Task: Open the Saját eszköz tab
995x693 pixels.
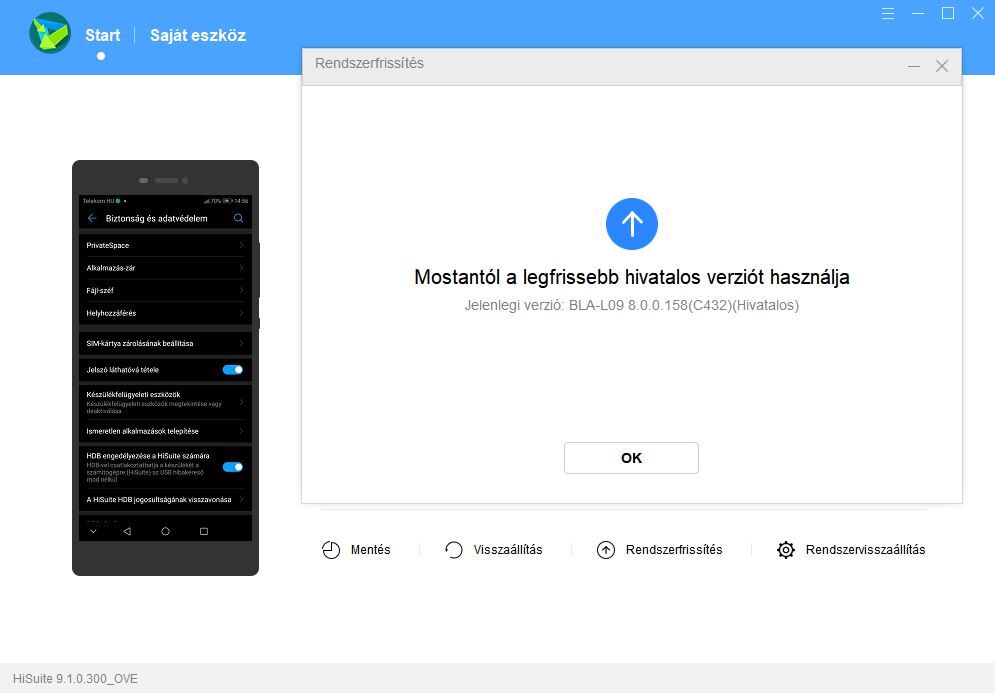Action: click(x=197, y=35)
